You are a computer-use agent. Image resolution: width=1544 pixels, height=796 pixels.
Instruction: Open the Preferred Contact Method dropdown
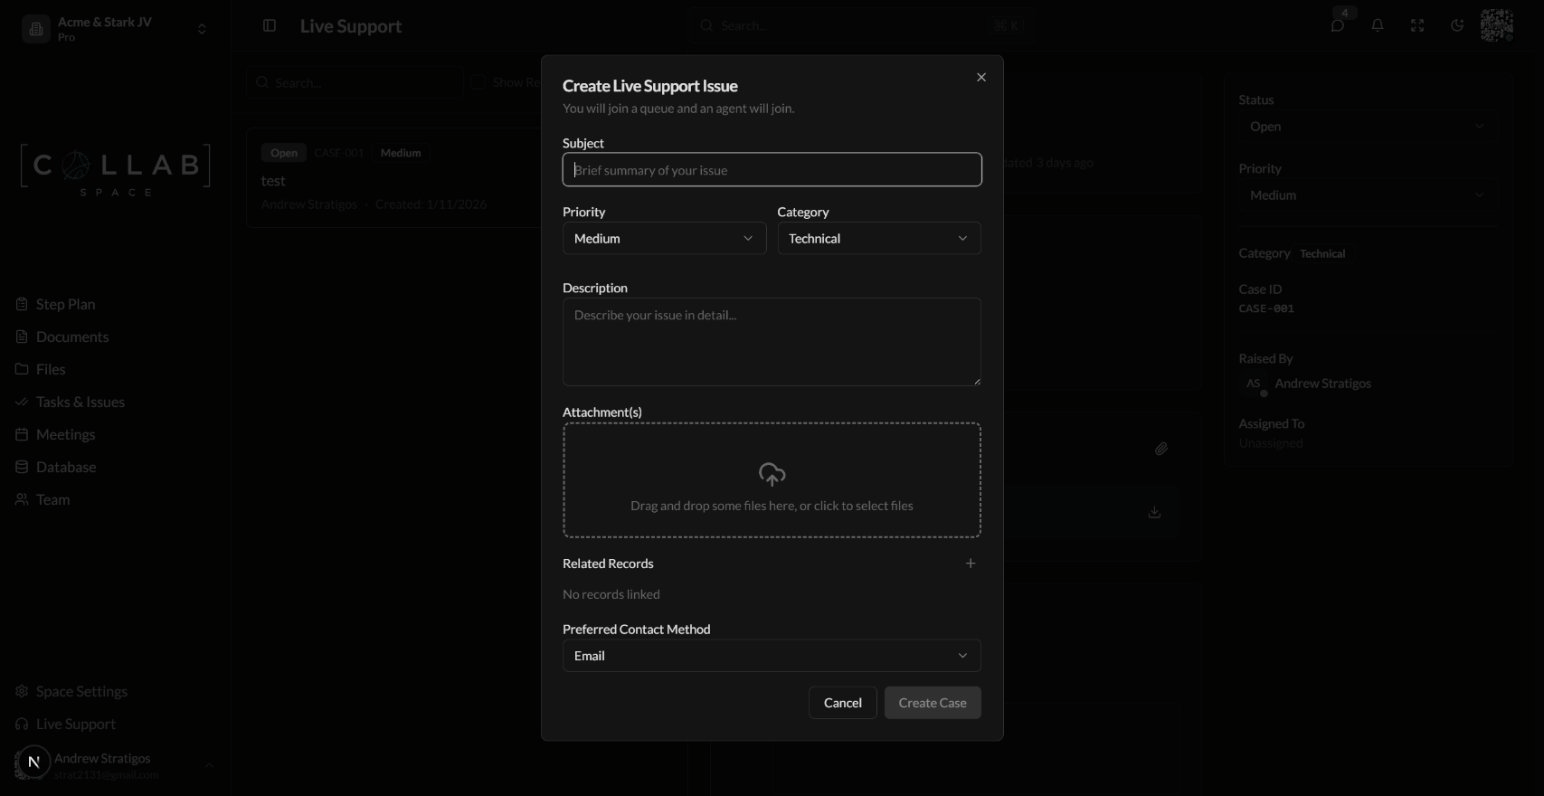tap(771, 655)
